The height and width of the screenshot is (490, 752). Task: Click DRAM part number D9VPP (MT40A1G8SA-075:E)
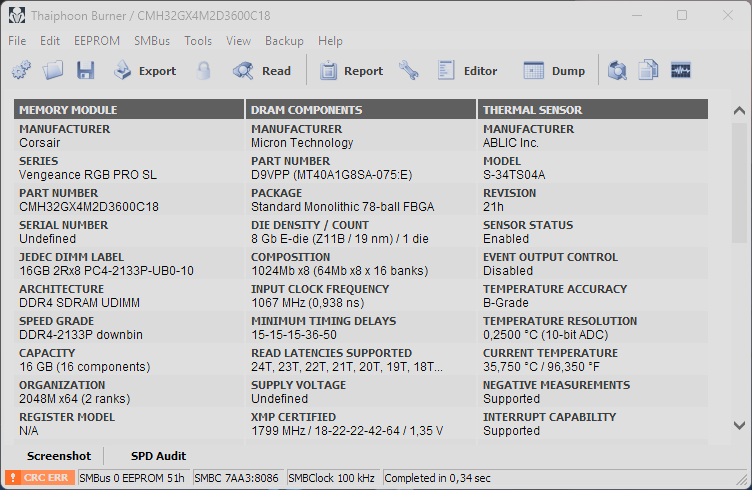click(331, 175)
